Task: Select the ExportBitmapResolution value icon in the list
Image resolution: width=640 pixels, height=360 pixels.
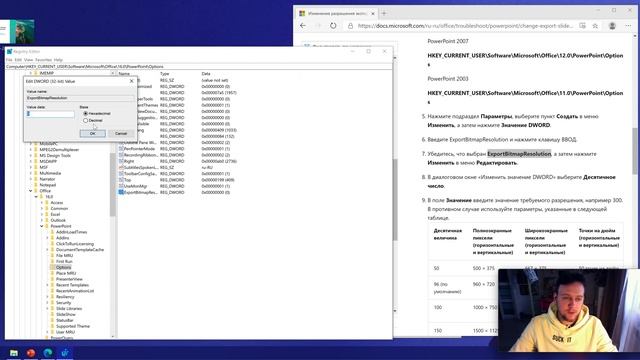Action: click(x=121, y=192)
